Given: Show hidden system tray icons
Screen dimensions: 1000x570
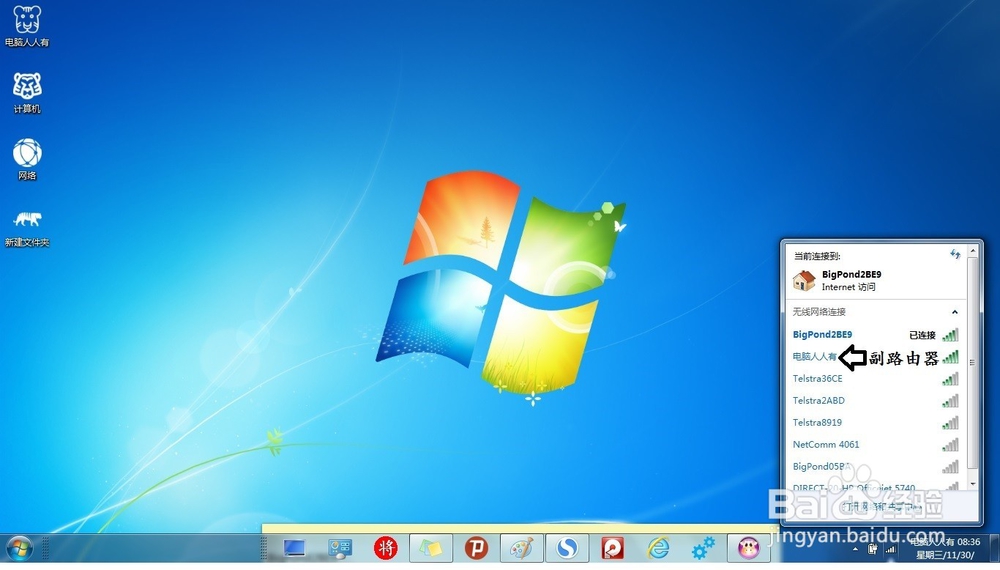Looking at the screenshot, I should (855, 549).
